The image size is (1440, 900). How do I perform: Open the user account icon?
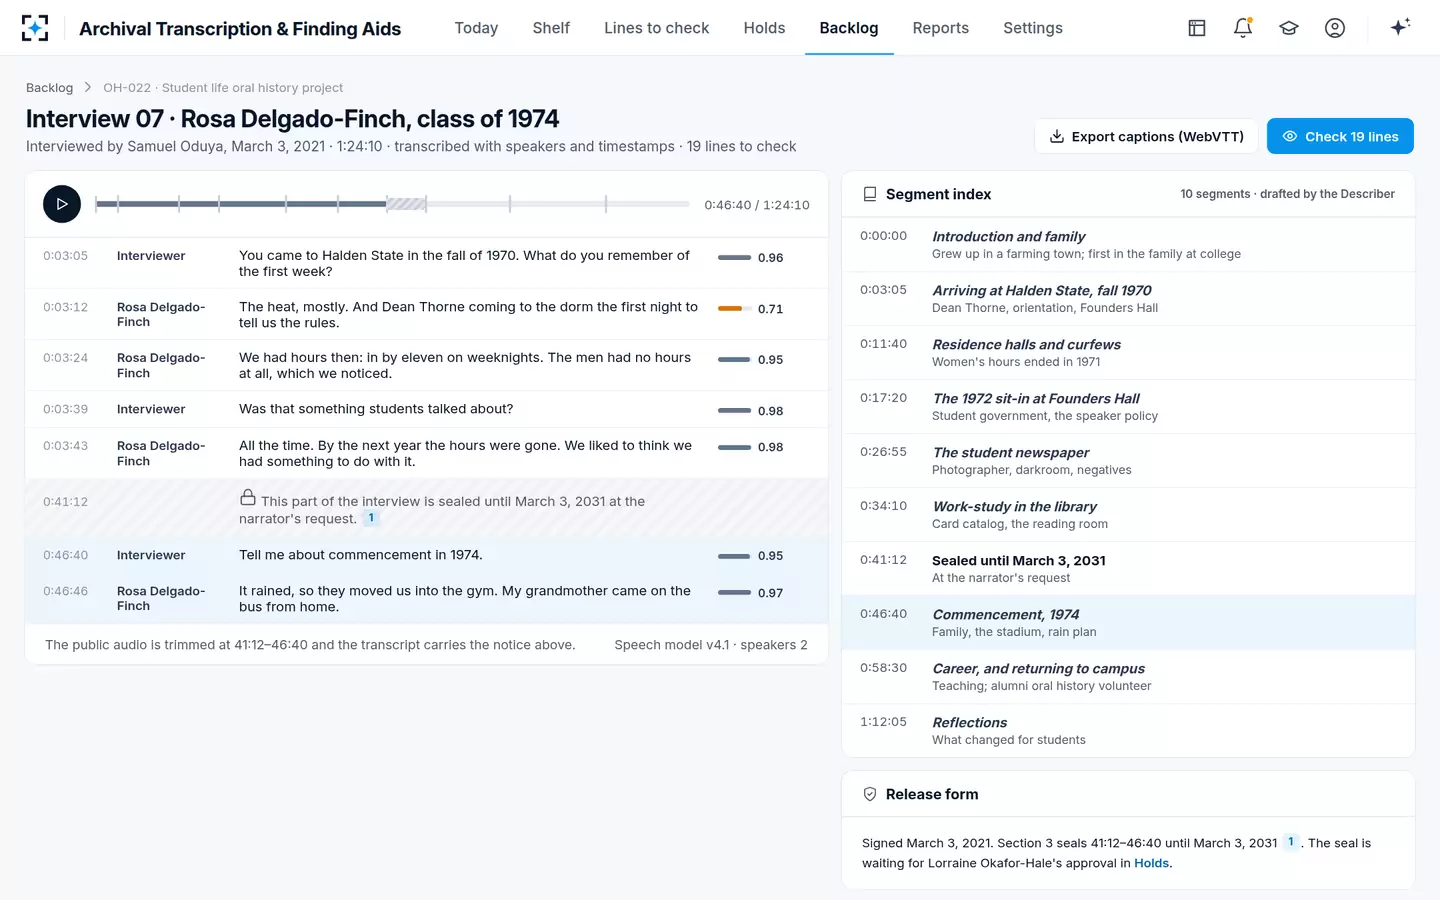(1335, 28)
